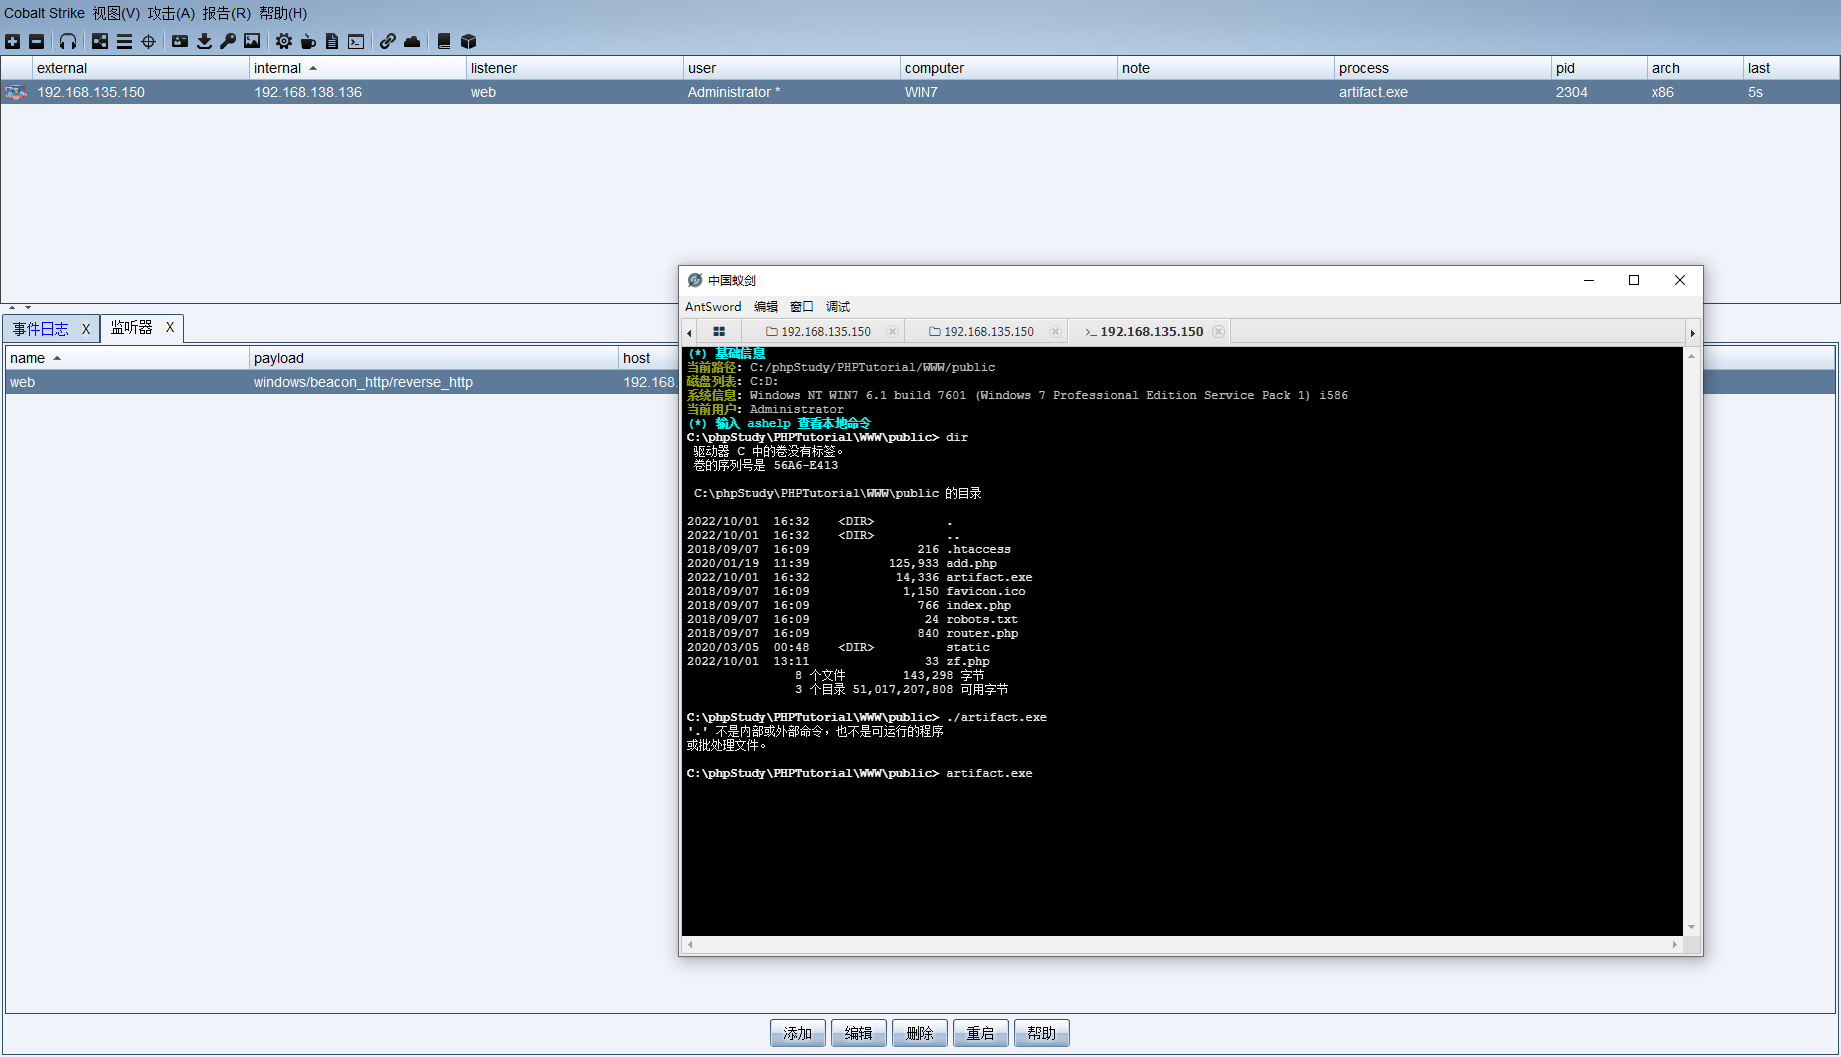Click the gear icon to generate Windows executable
Image resolution: width=1841 pixels, height=1057 pixels.
284,41
